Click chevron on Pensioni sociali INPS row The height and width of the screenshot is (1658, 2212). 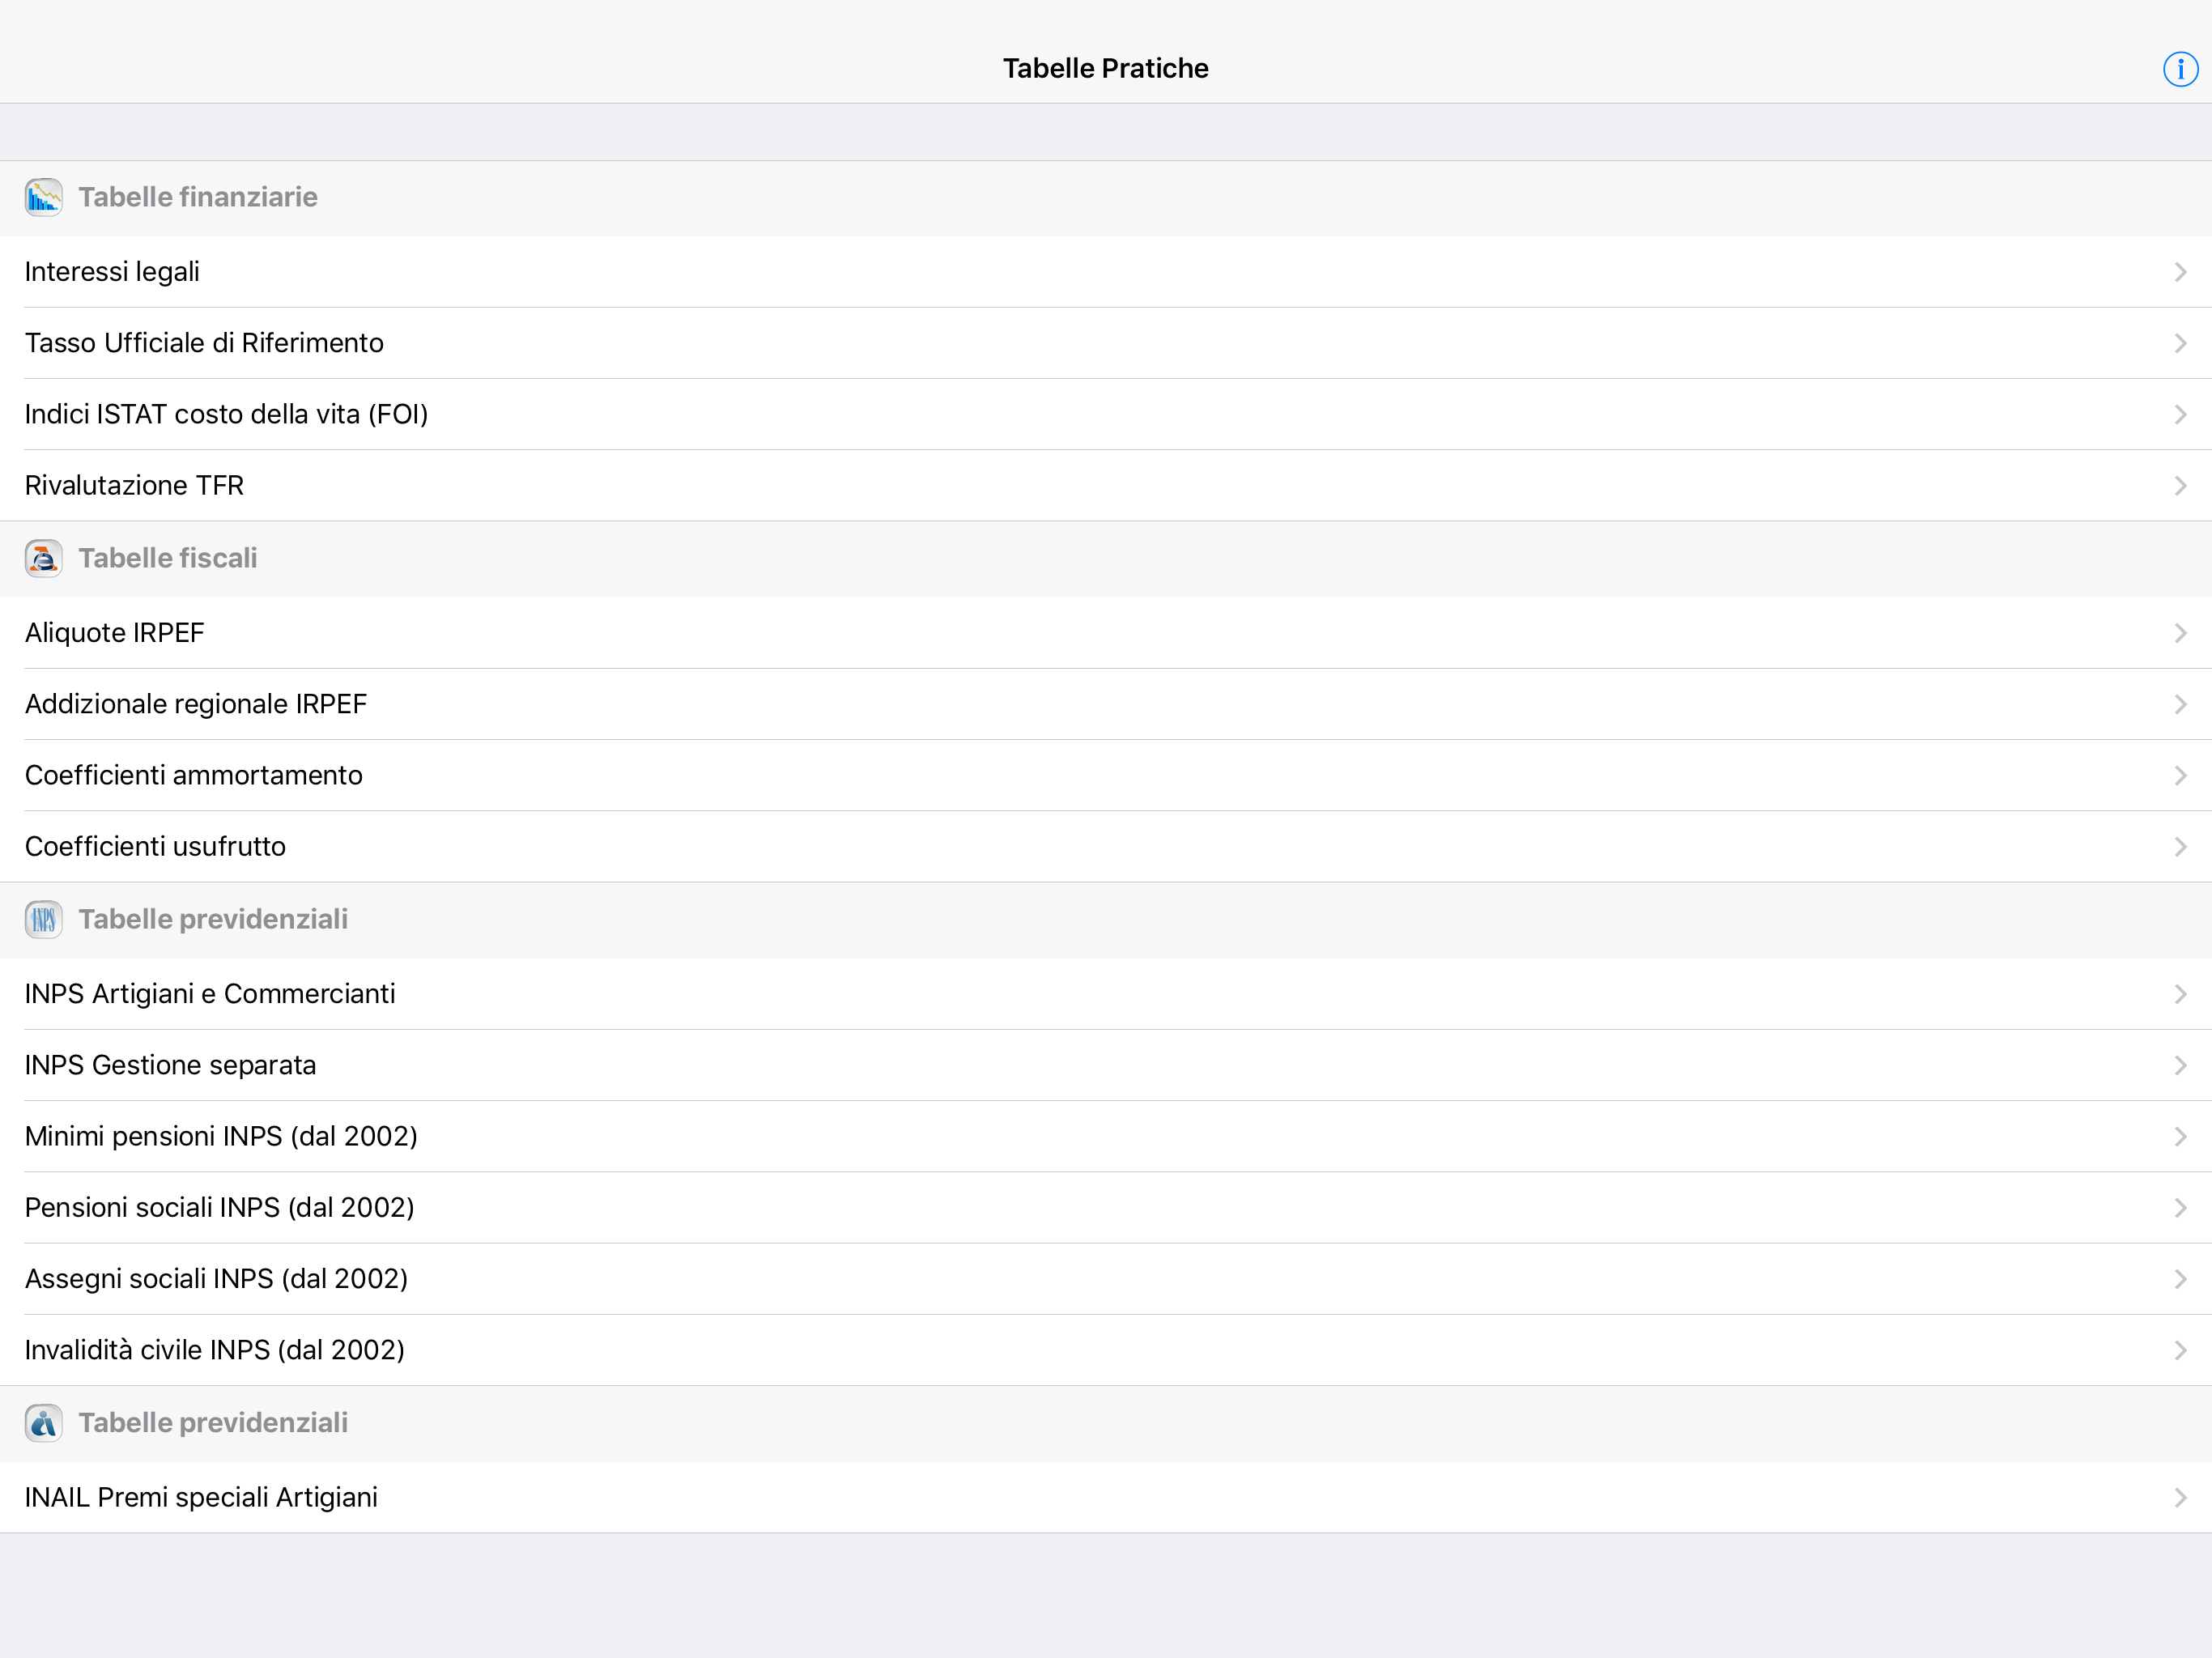[x=2180, y=1208]
